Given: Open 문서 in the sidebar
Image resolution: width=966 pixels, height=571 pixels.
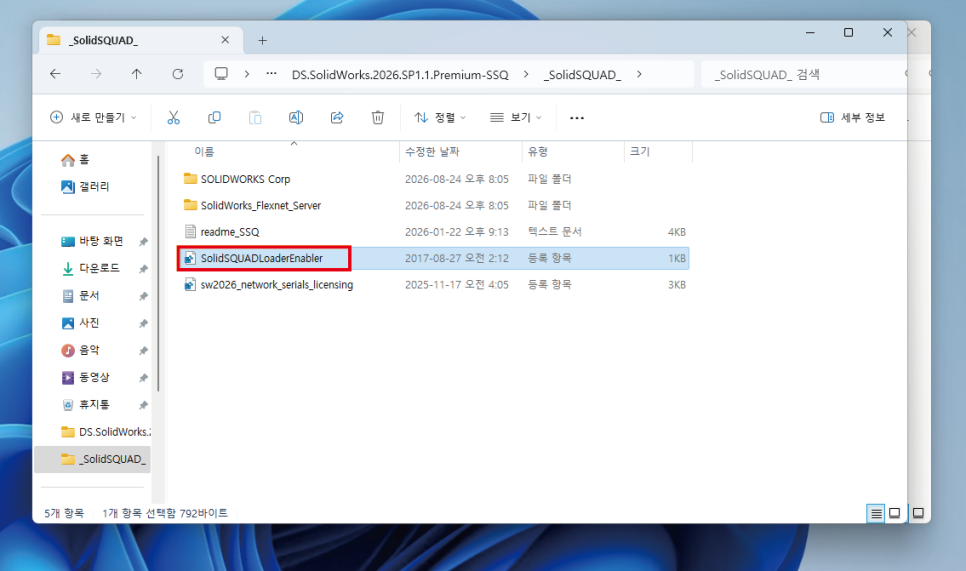Looking at the screenshot, I should point(80,296).
